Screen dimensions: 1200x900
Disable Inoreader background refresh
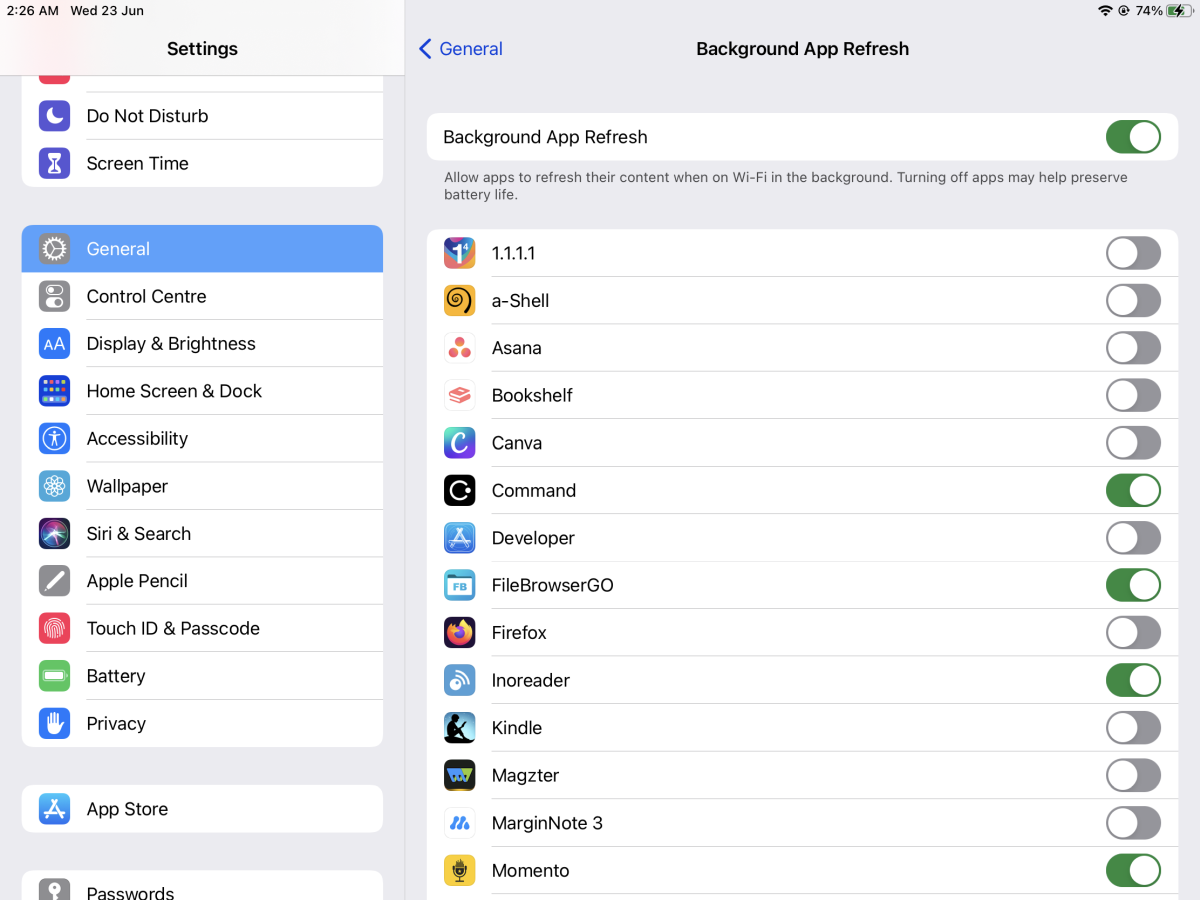(x=1133, y=680)
